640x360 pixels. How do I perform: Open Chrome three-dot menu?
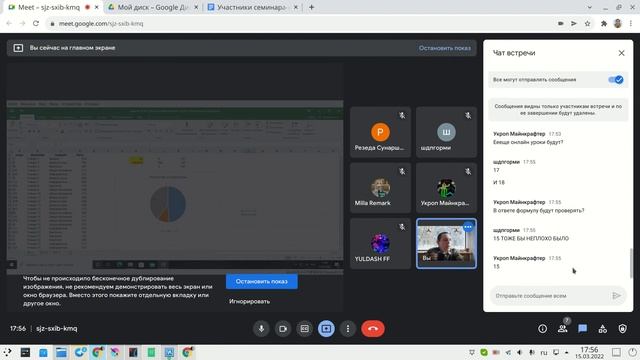(x=631, y=23)
